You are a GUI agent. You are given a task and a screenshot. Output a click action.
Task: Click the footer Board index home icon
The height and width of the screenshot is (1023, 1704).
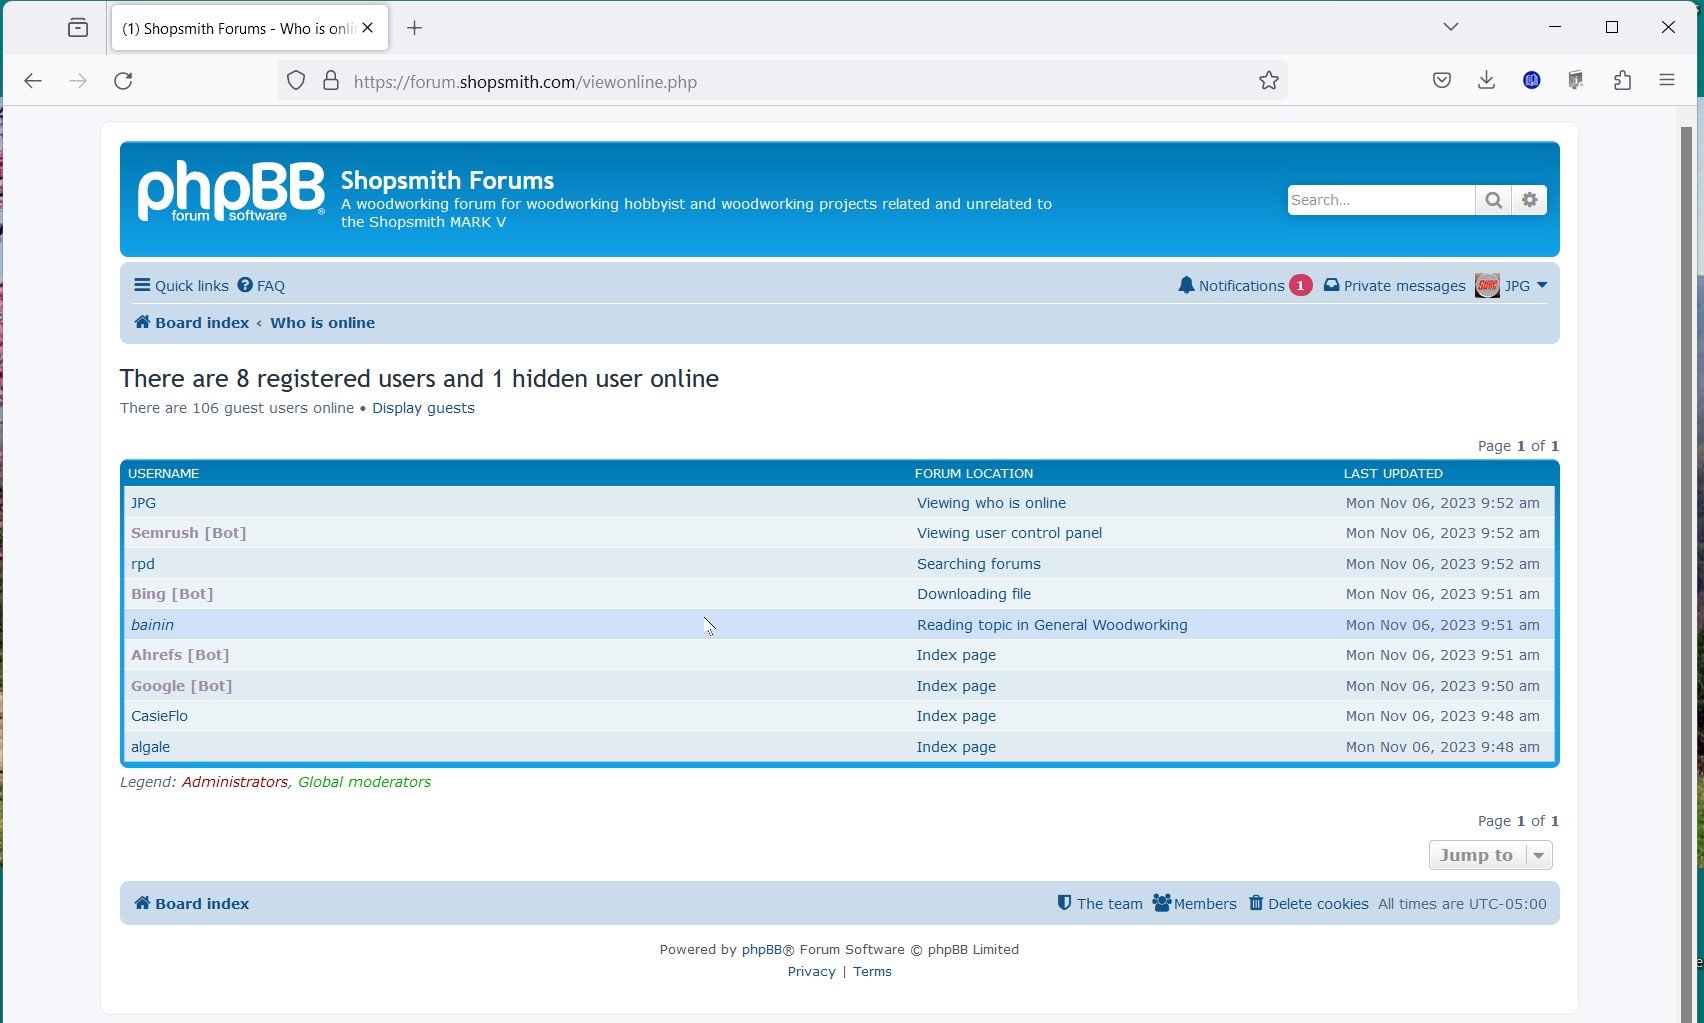tap(142, 903)
